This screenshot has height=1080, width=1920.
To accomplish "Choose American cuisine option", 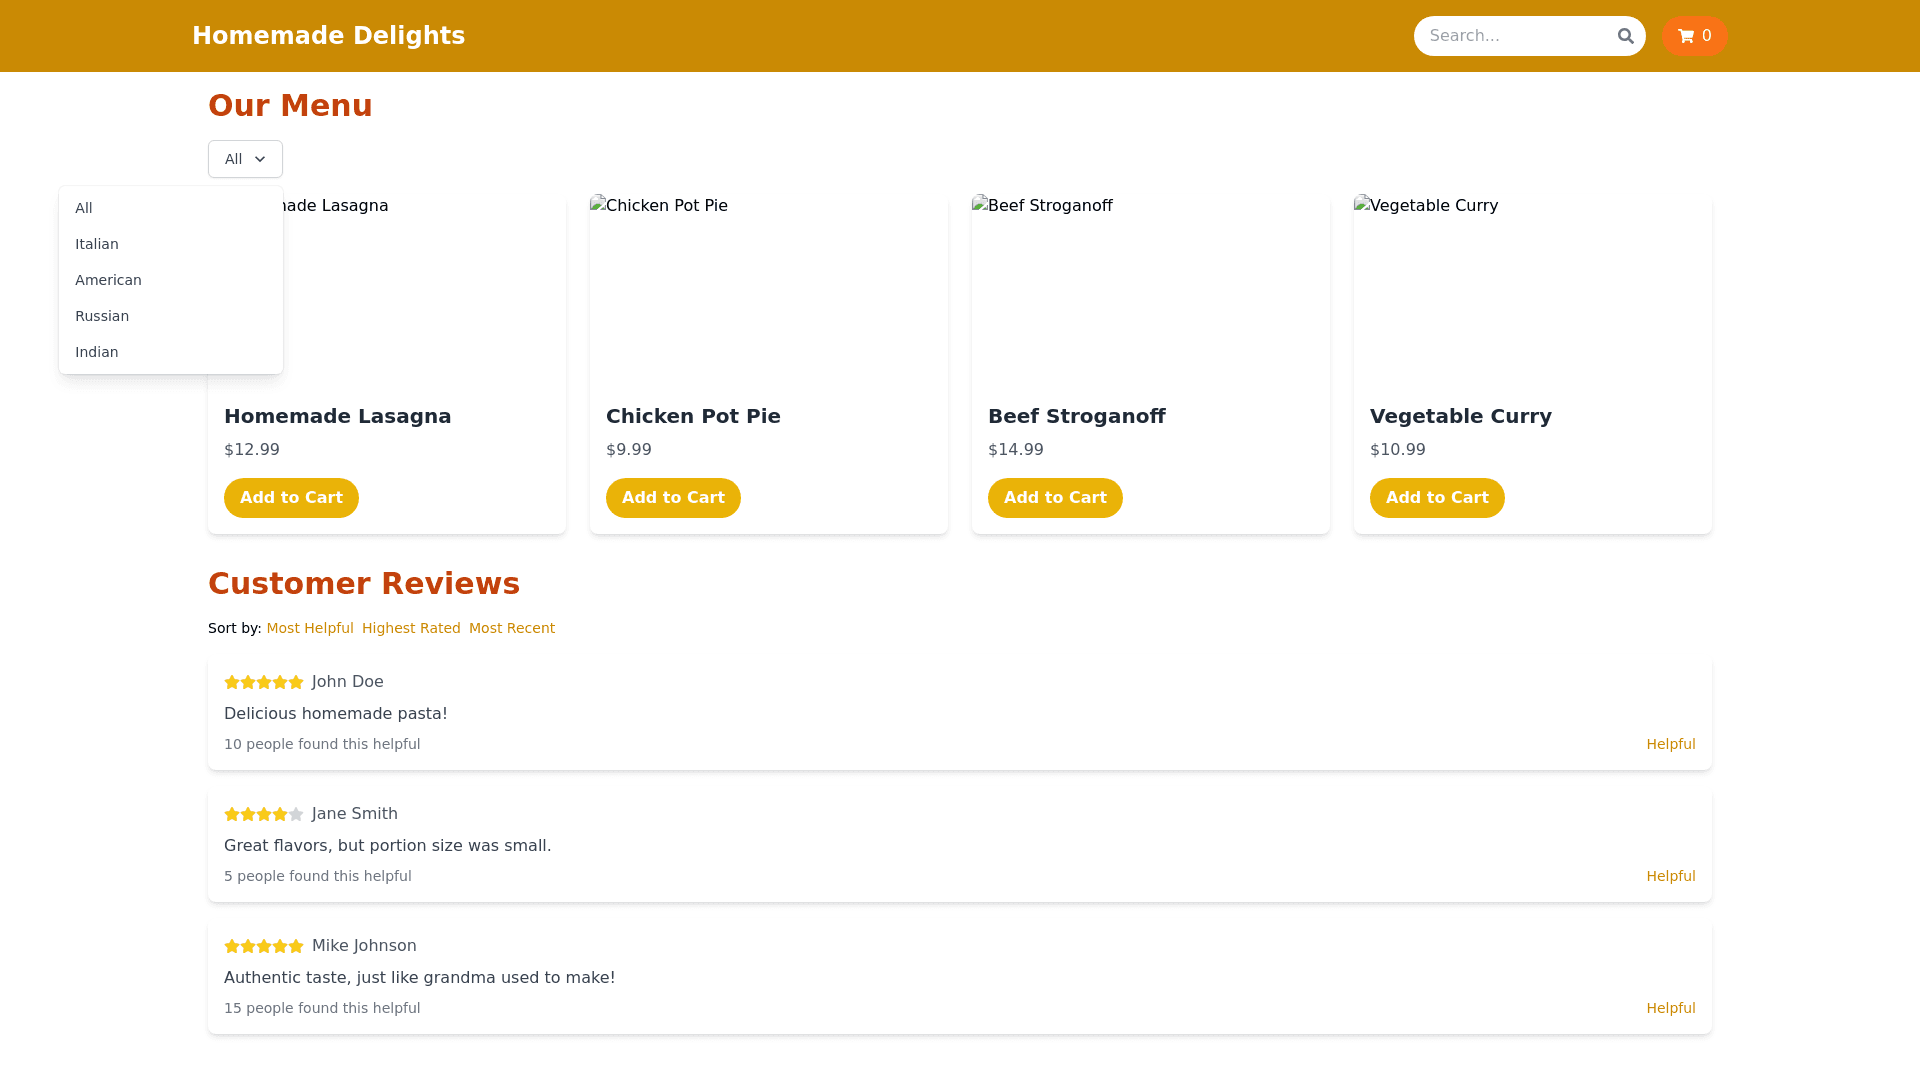I will coord(108,280).
